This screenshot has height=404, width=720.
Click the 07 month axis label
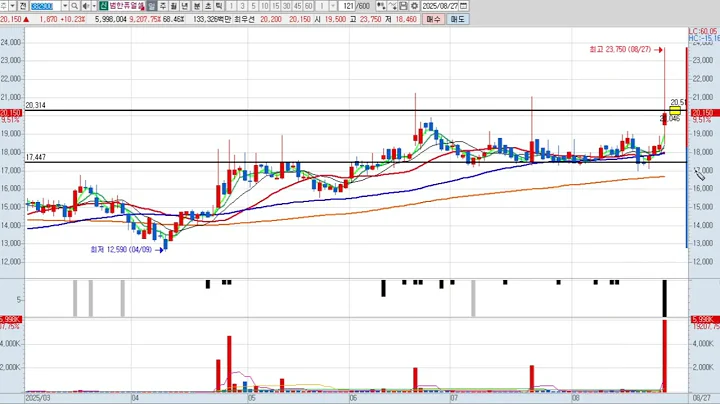[x=454, y=398]
